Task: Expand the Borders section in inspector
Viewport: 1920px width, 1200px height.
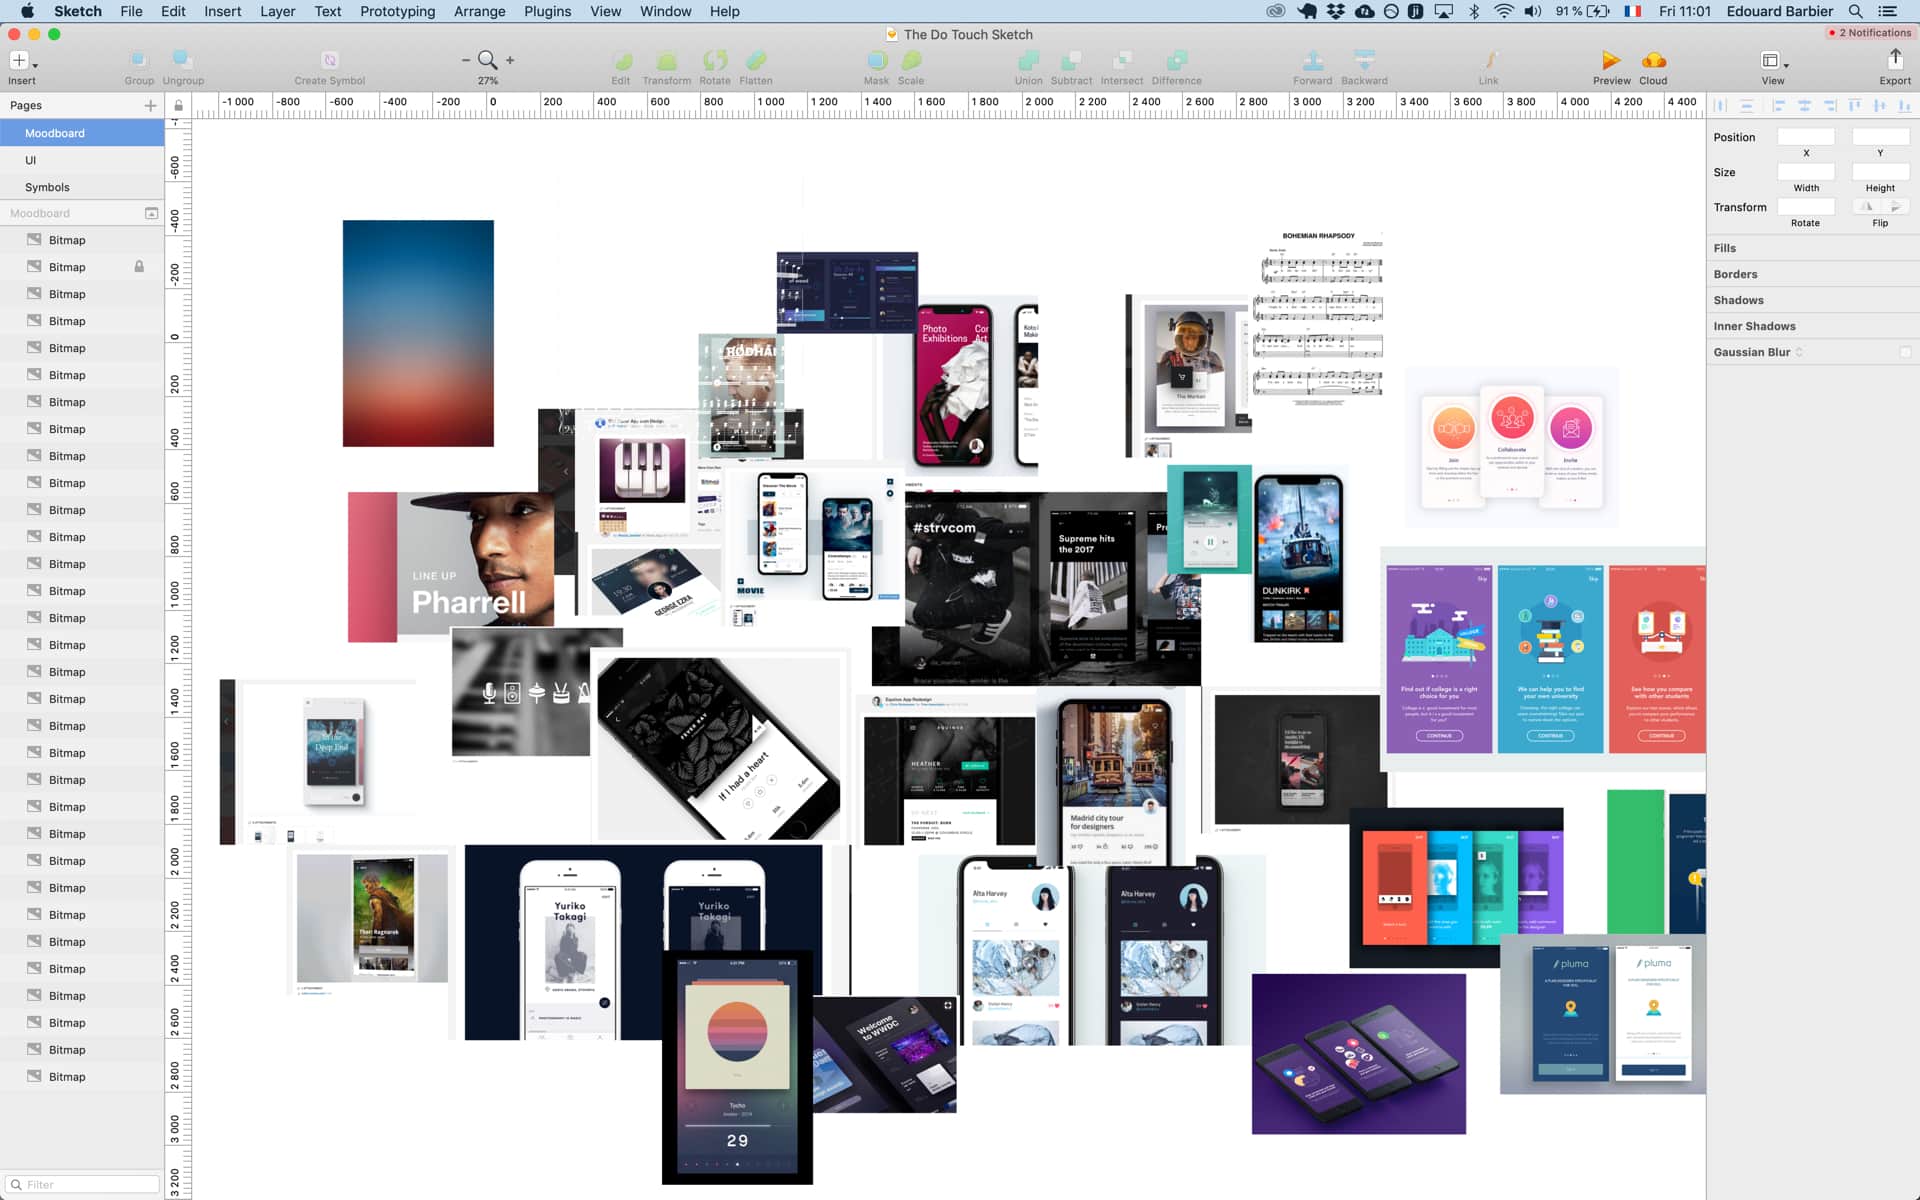Action: 1736,274
